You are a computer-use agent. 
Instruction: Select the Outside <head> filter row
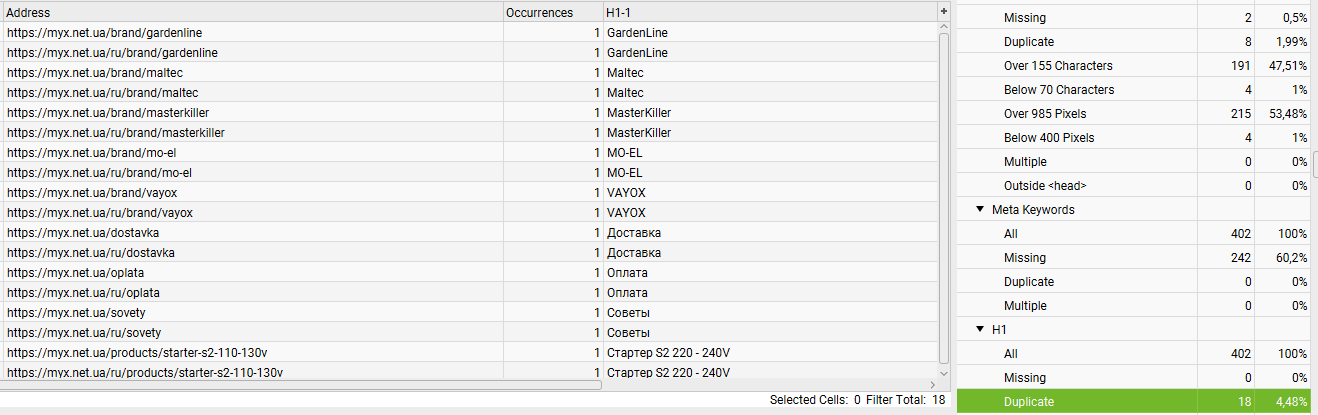(1137, 186)
